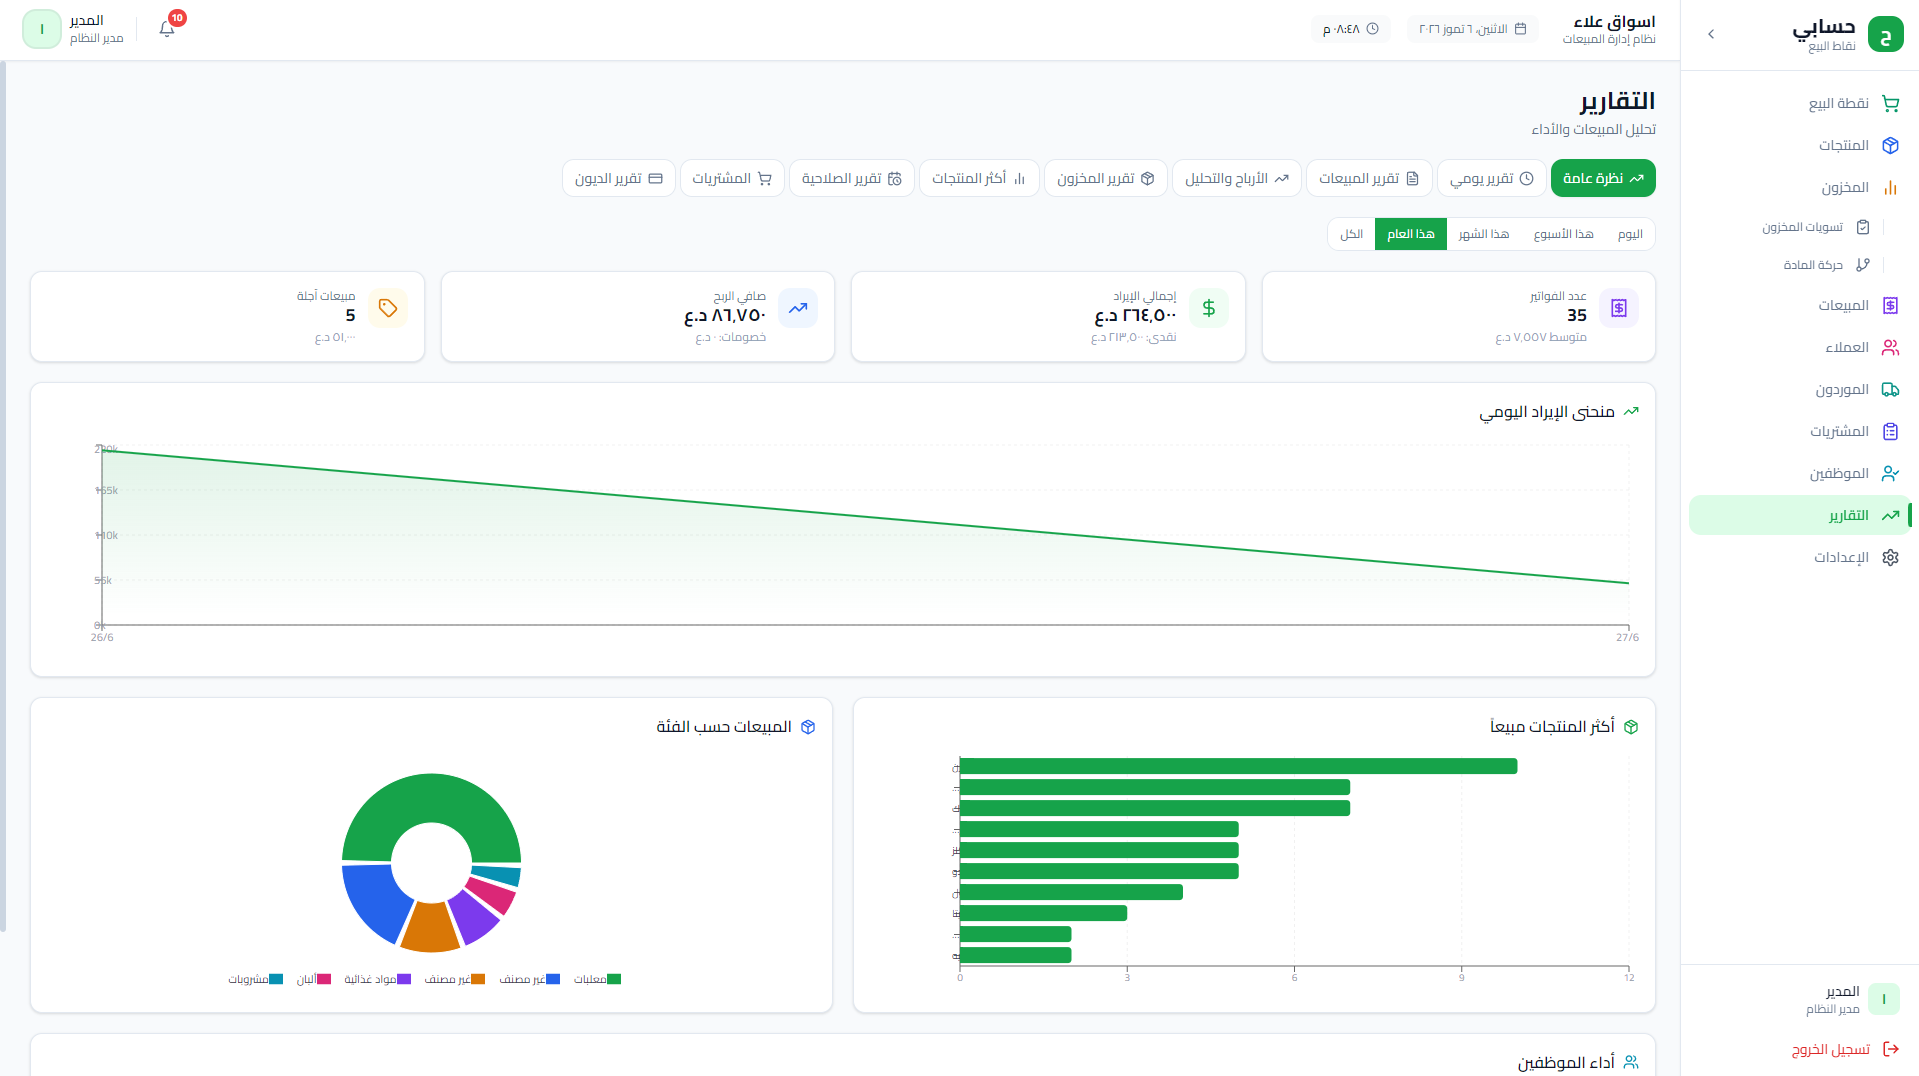Click the cube icon next to المنتجات
Viewport: 1919px width, 1076px height.
(1890, 145)
